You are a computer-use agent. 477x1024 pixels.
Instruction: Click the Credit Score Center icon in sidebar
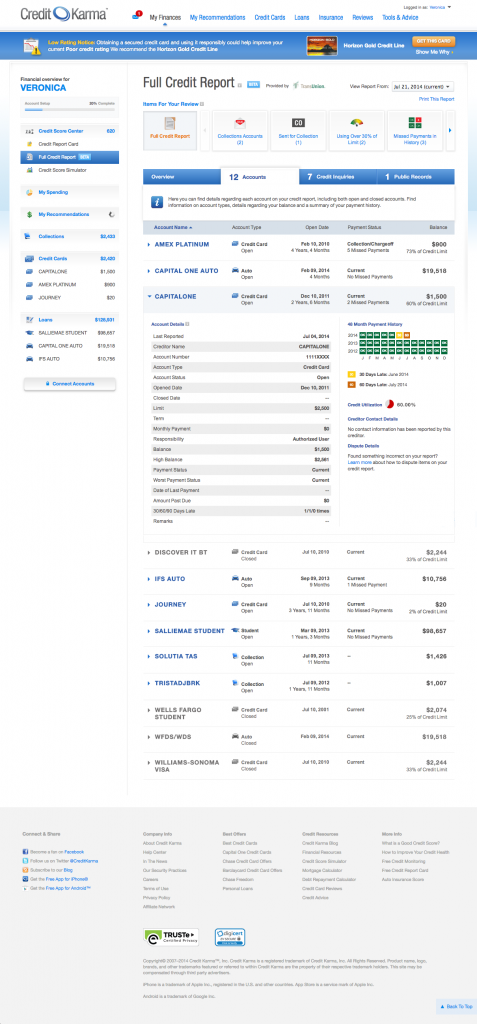pyautogui.click(x=29, y=131)
